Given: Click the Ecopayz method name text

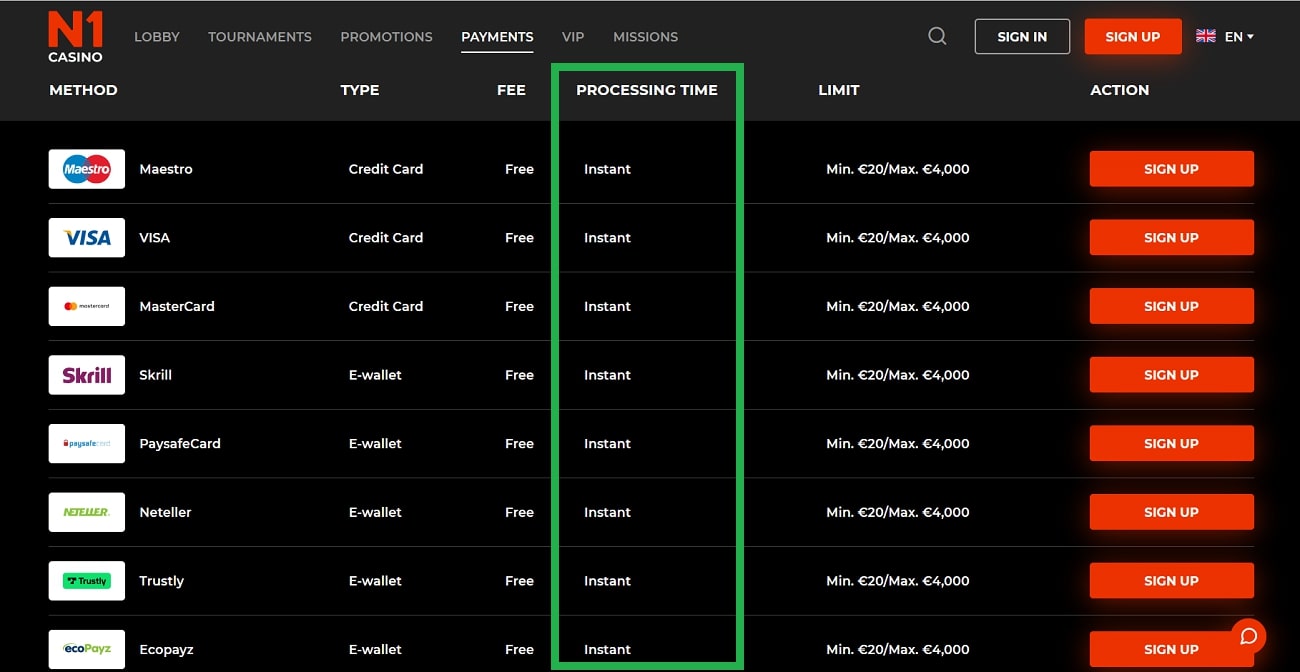Looking at the screenshot, I should coord(167,649).
